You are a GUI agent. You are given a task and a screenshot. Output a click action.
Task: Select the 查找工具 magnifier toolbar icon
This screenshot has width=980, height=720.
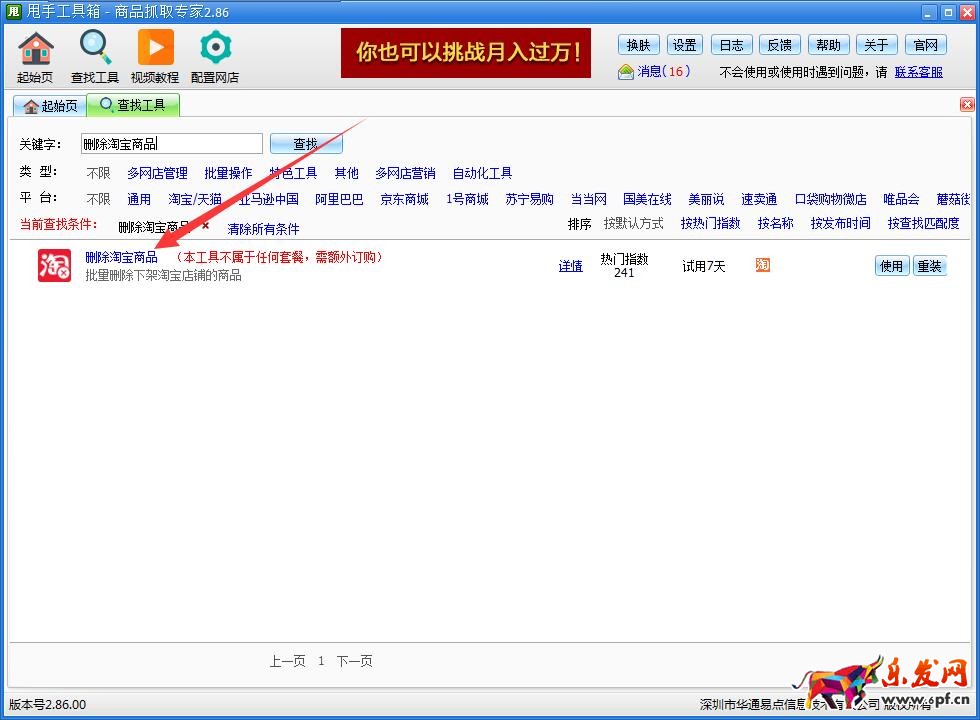click(x=94, y=57)
